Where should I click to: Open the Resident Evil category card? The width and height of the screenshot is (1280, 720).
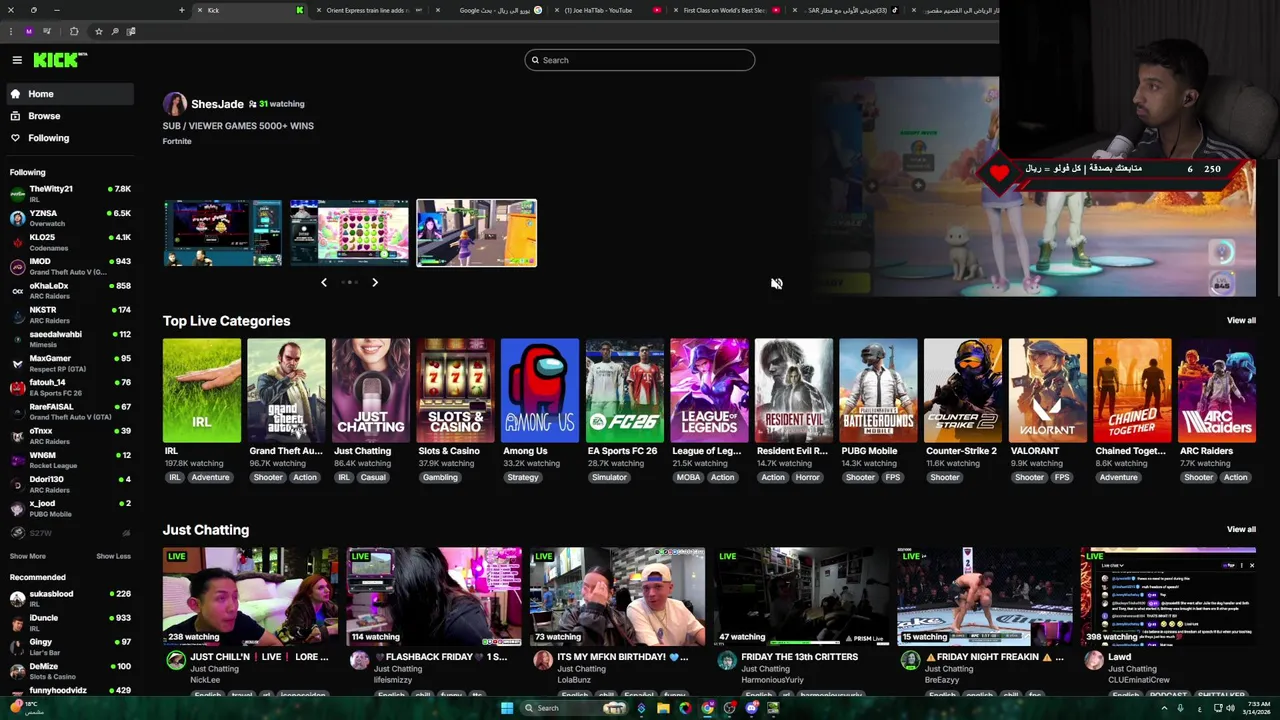click(x=794, y=390)
